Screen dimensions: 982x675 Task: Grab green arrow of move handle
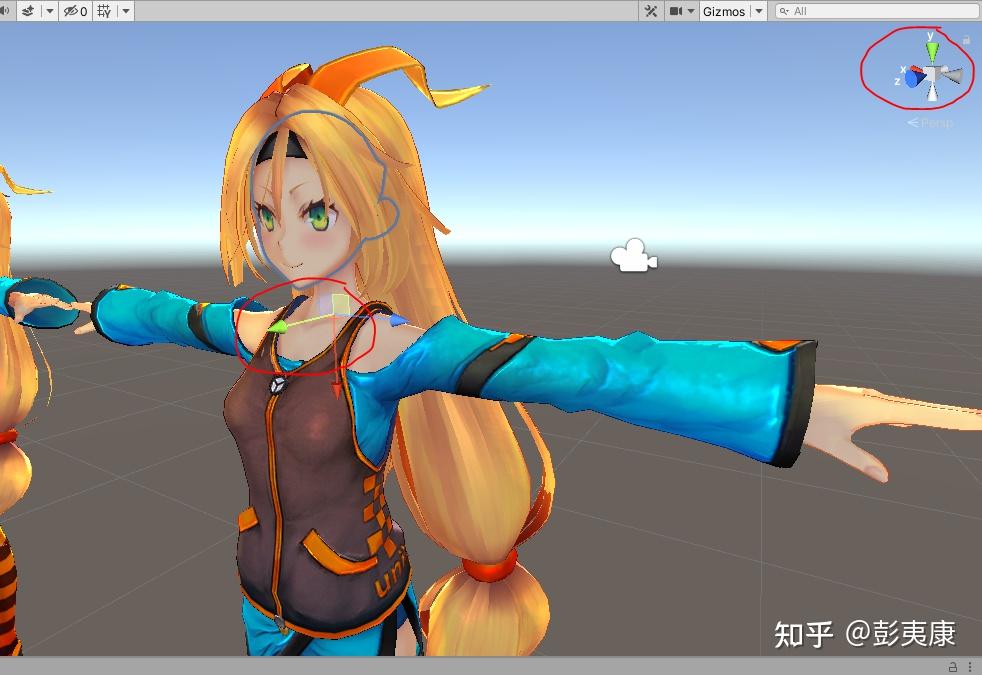click(277, 326)
